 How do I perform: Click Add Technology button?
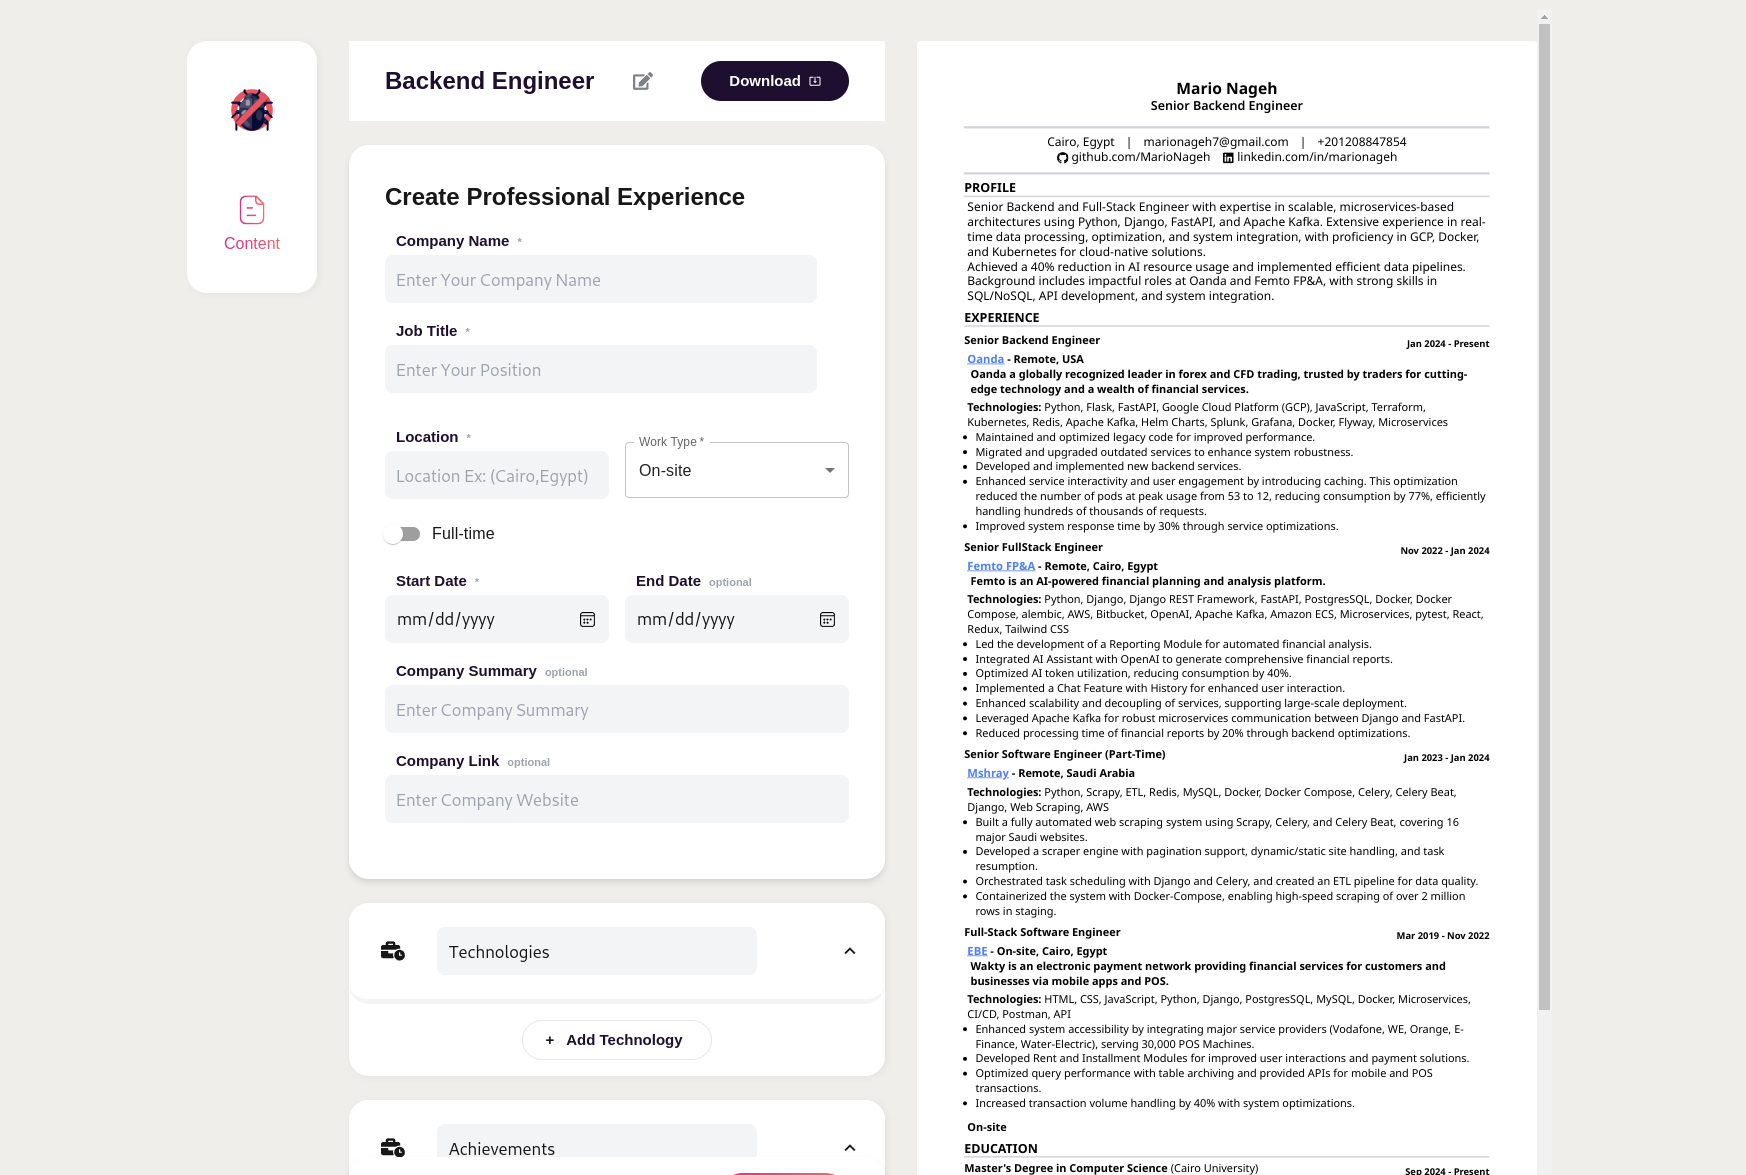tap(617, 1040)
